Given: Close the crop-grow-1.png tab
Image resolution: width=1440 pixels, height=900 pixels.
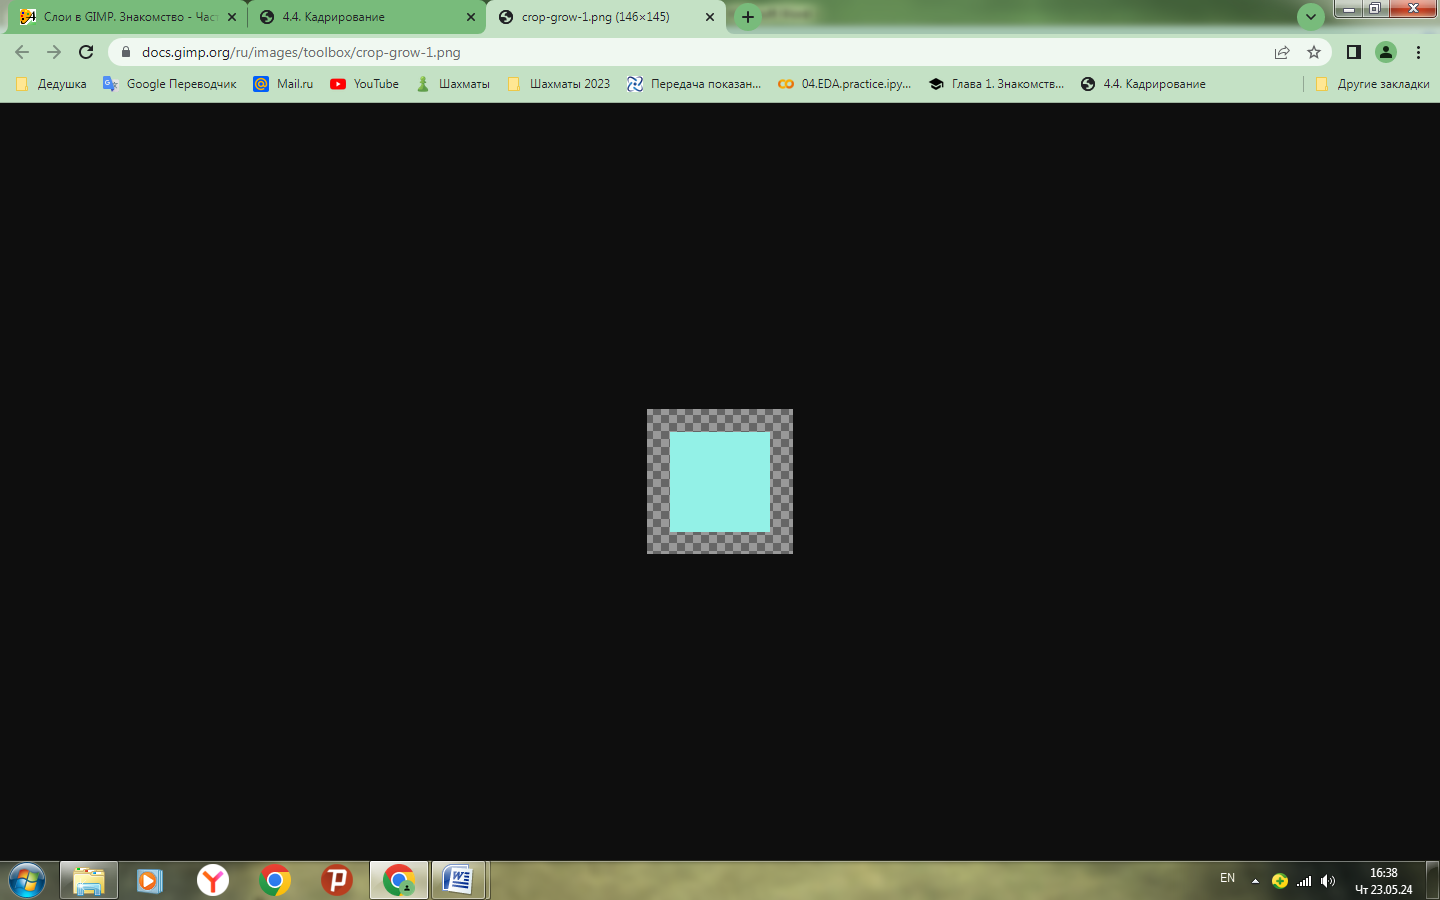Looking at the screenshot, I should pyautogui.click(x=710, y=17).
